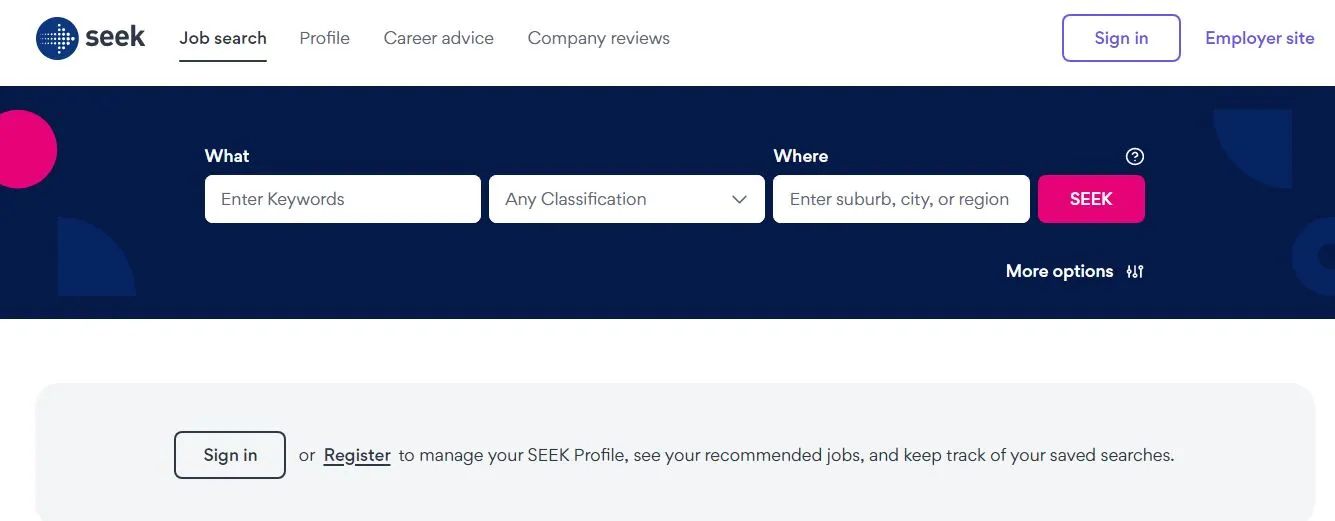Focus the Enter Keywords field

pyautogui.click(x=343, y=199)
